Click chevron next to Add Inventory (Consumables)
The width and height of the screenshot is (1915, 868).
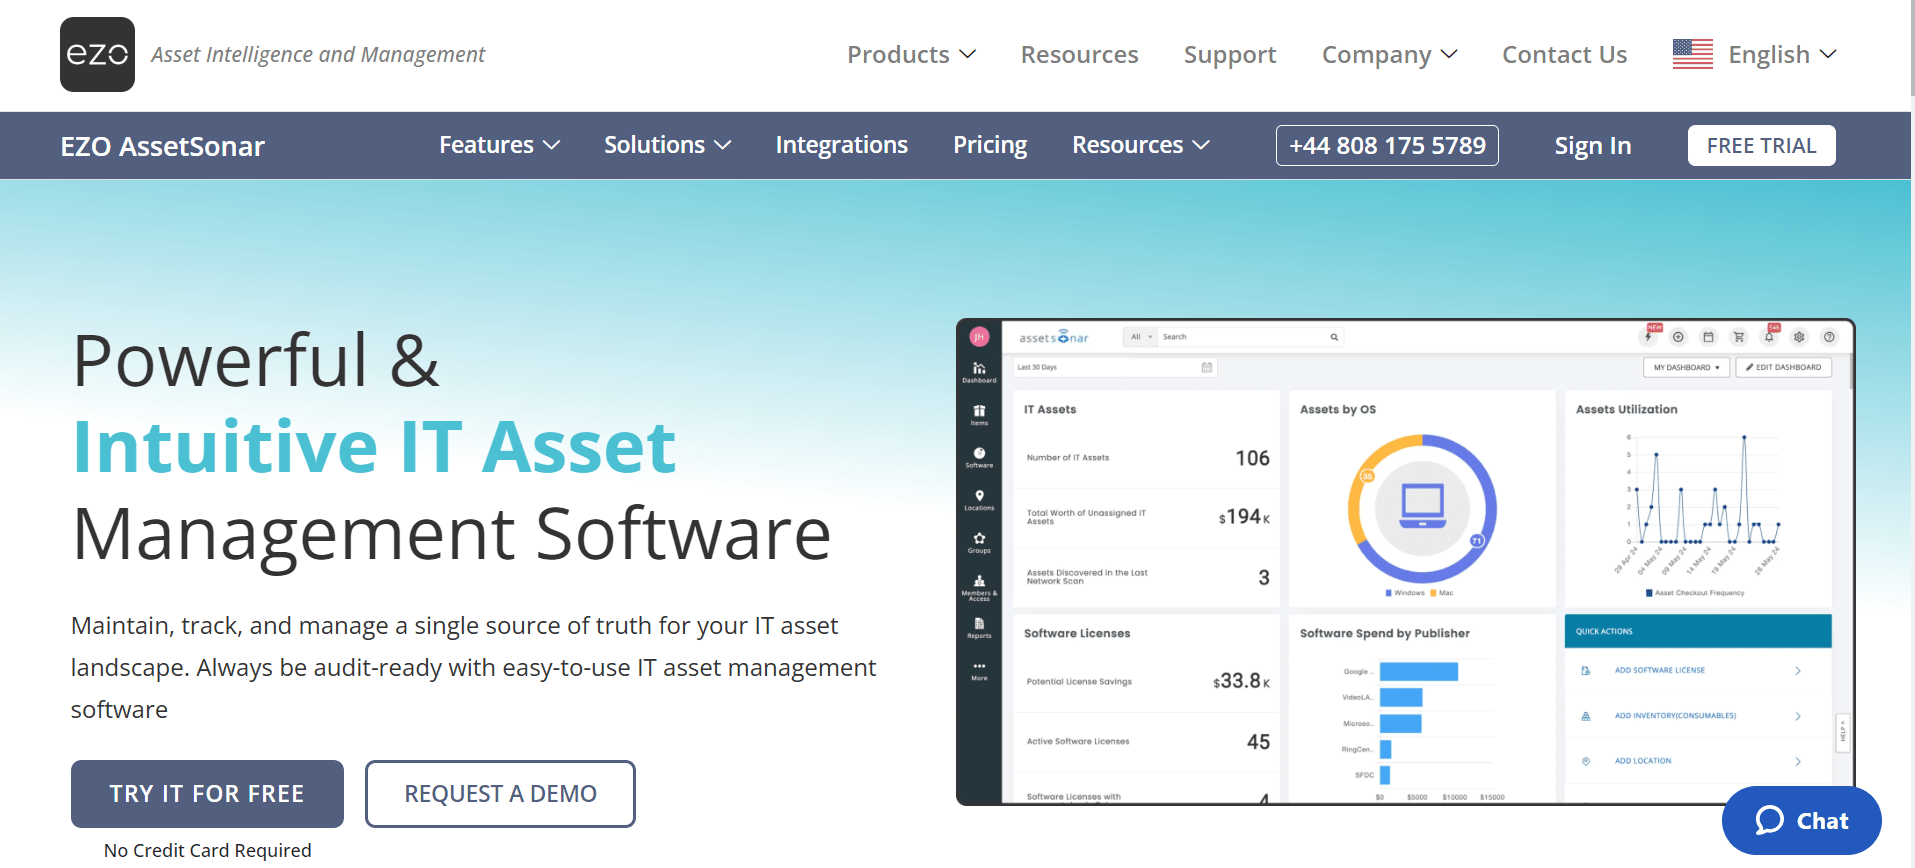[1798, 716]
